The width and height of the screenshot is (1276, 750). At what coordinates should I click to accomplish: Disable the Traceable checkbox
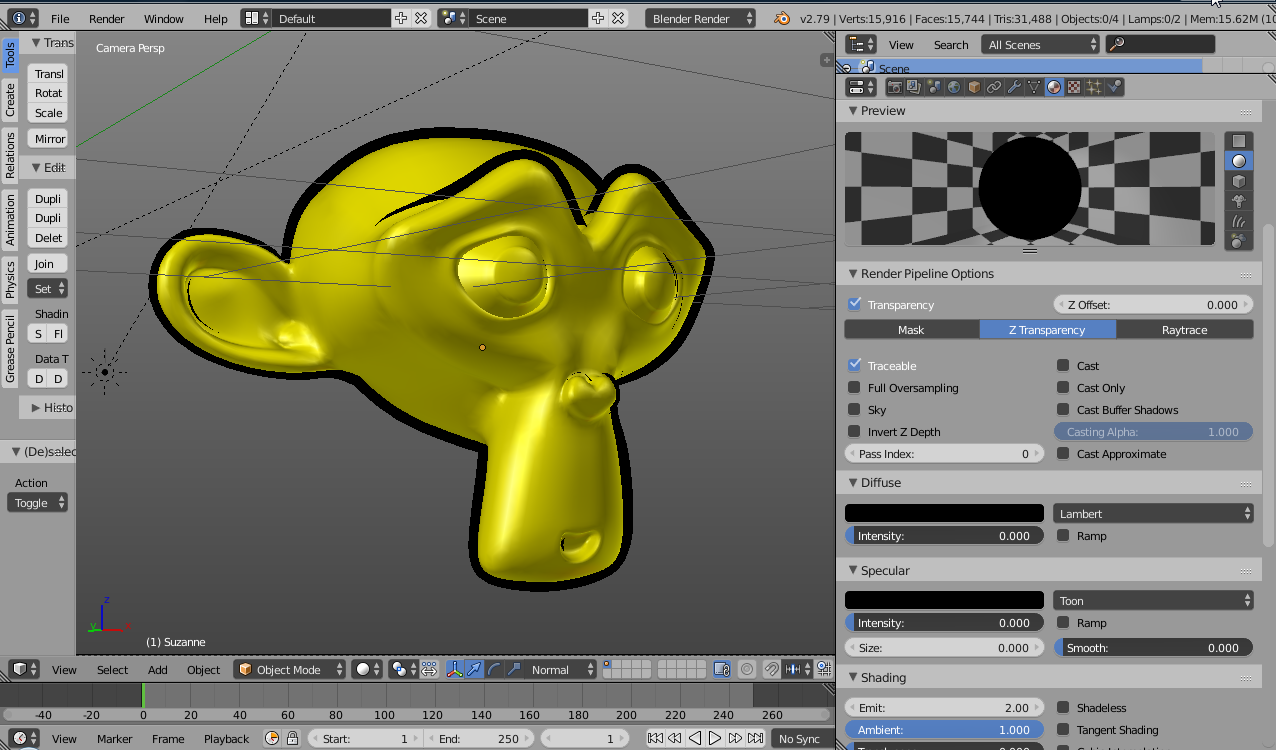click(x=854, y=365)
